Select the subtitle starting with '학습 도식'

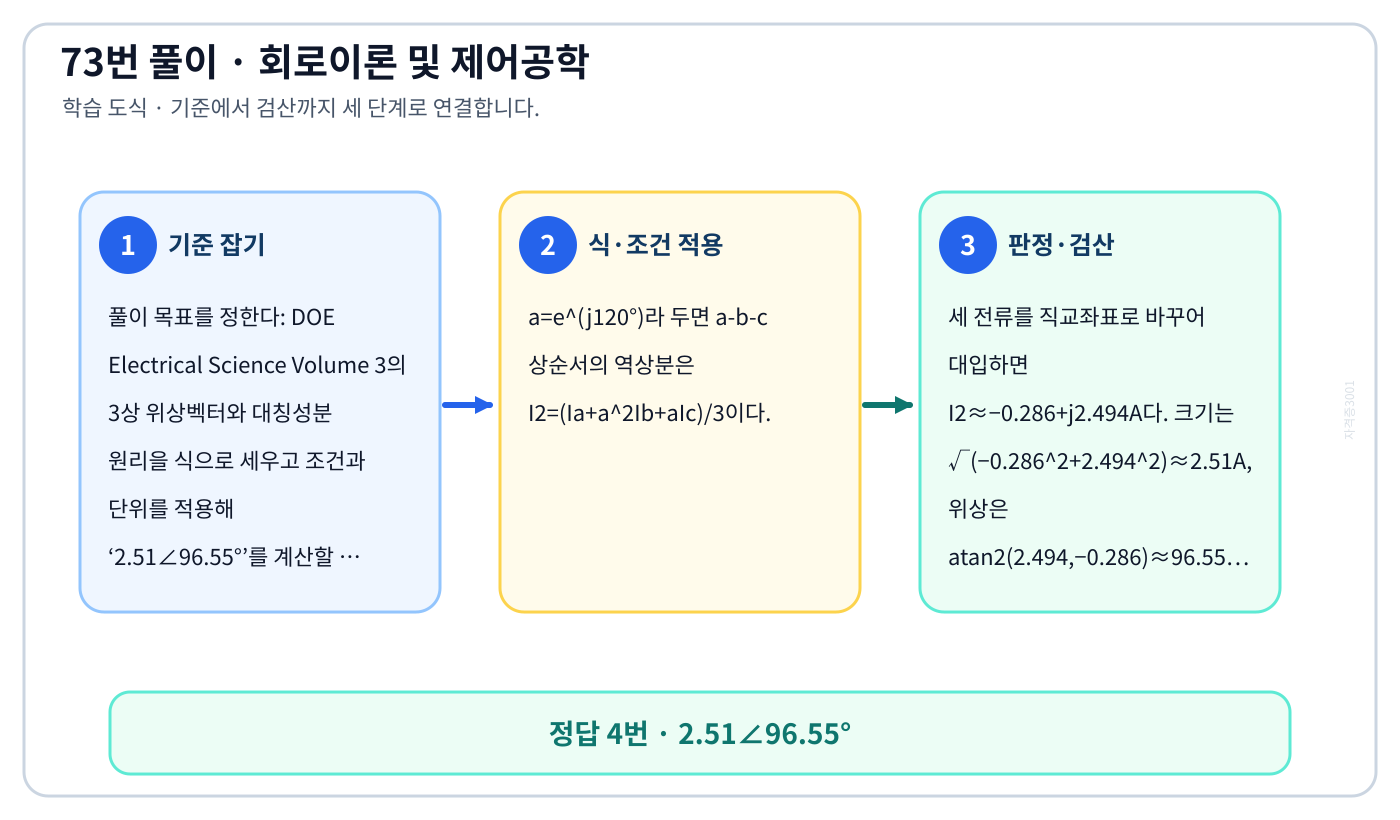[x=301, y=108]
